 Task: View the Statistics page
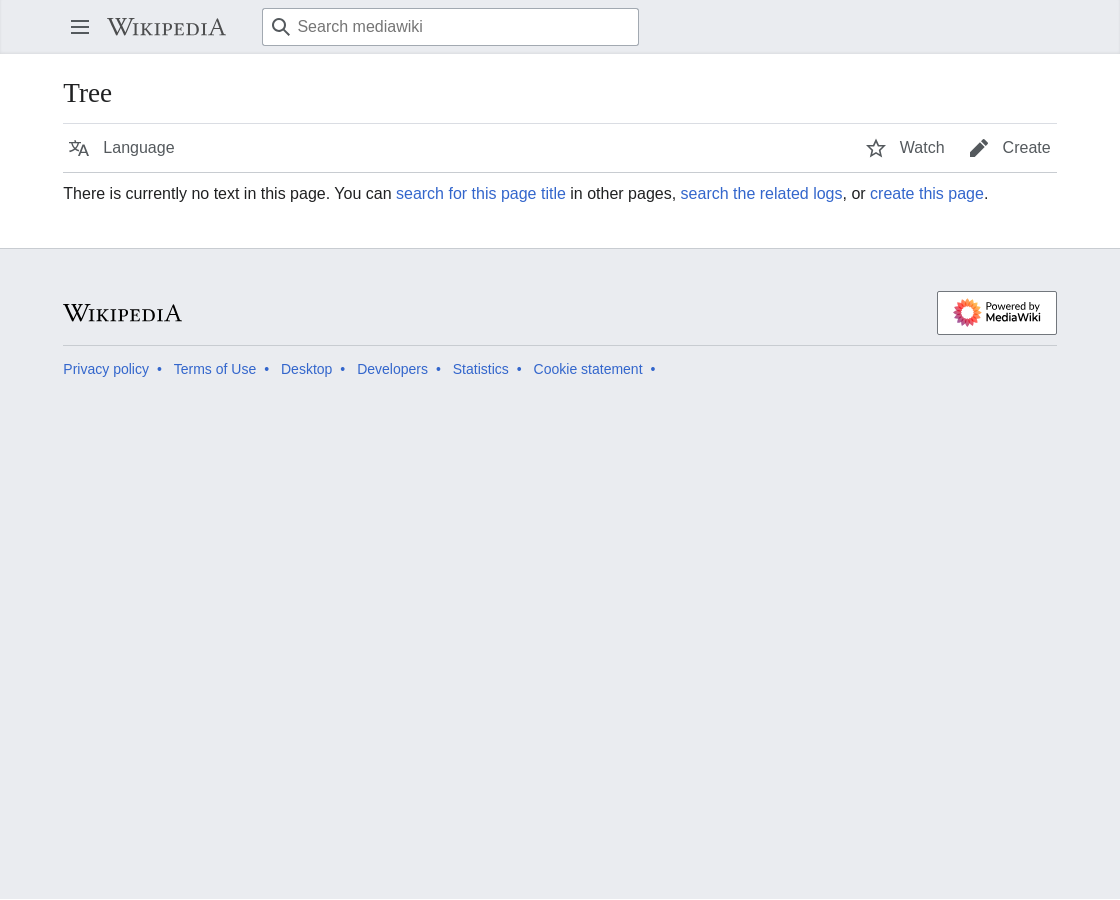[x=481, y=369]
